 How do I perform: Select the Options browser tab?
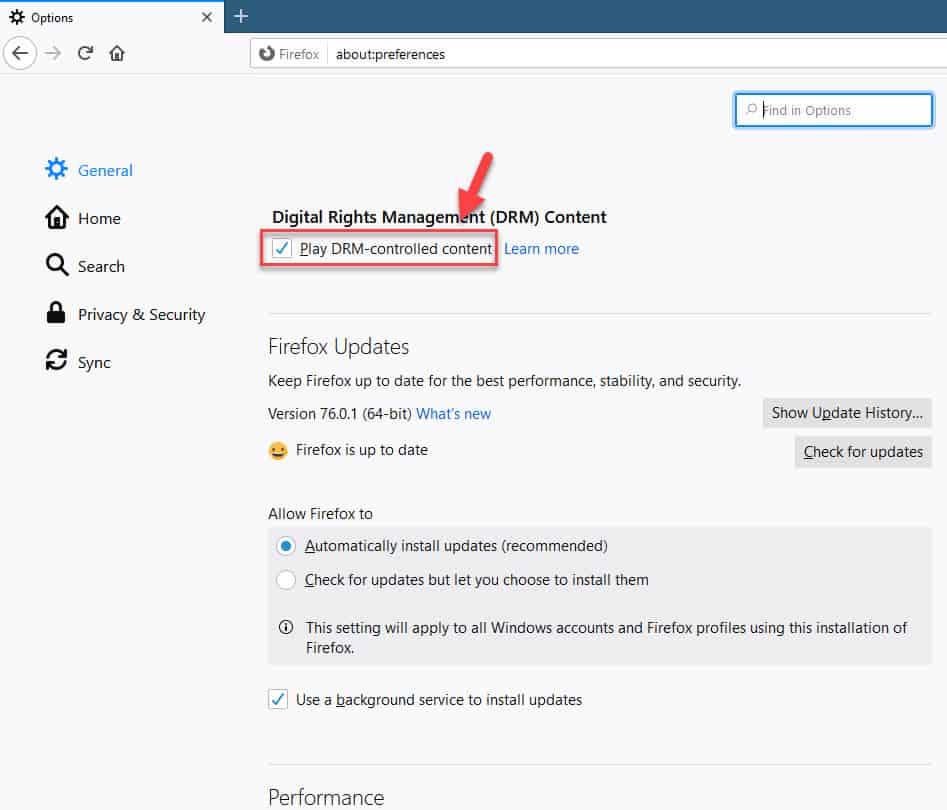(x=112, y=17)
